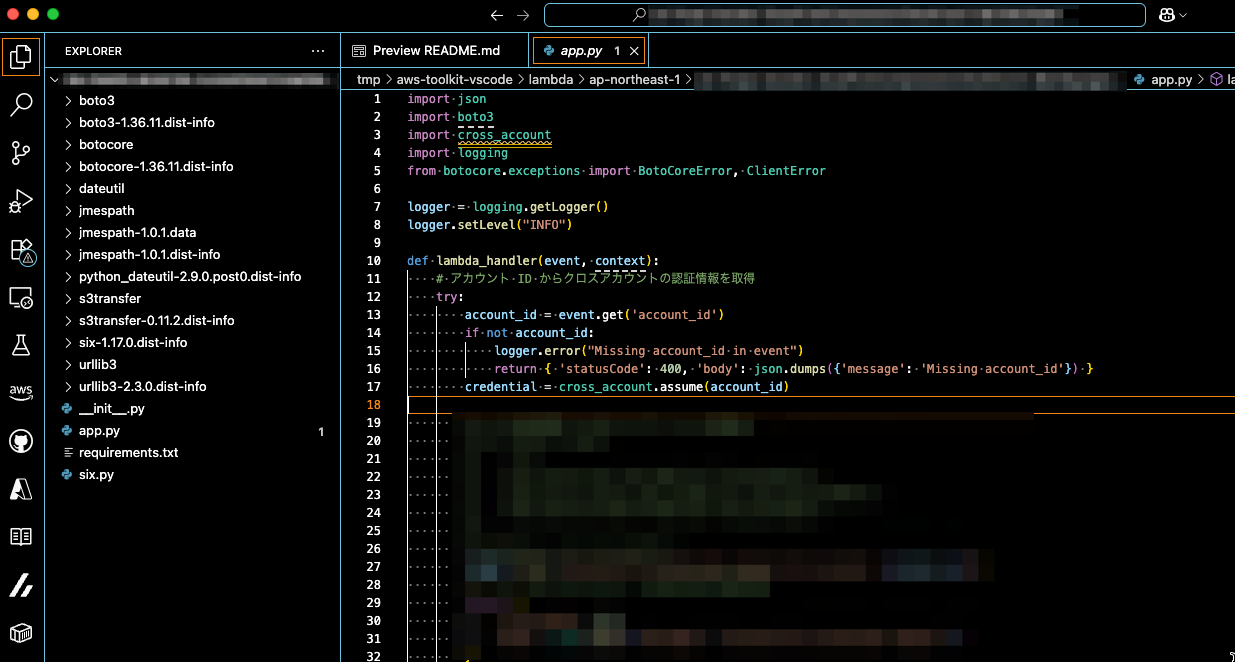Click the cross_account.assume call on line 17
The image size is (1235, 662).
673,387
